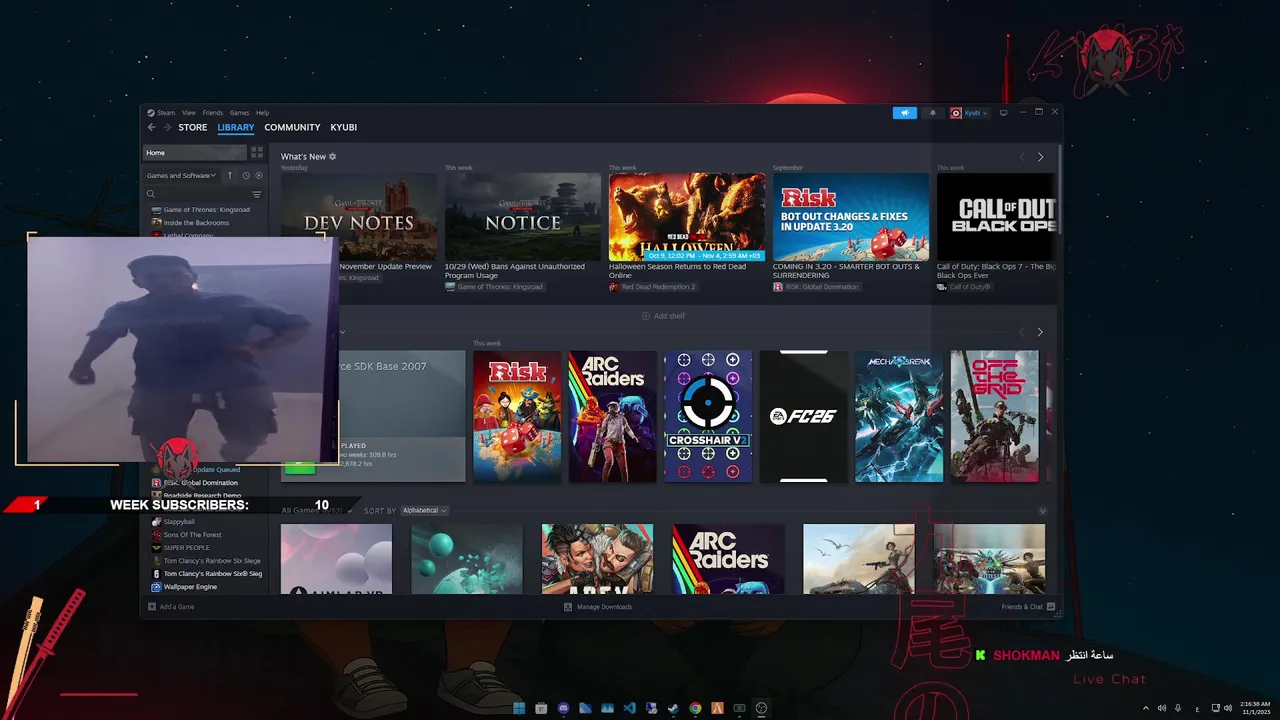The width and height of the screenshot is (1280, 720).
Task: Open the EA FC26 cover
Action: pos(804,416)
